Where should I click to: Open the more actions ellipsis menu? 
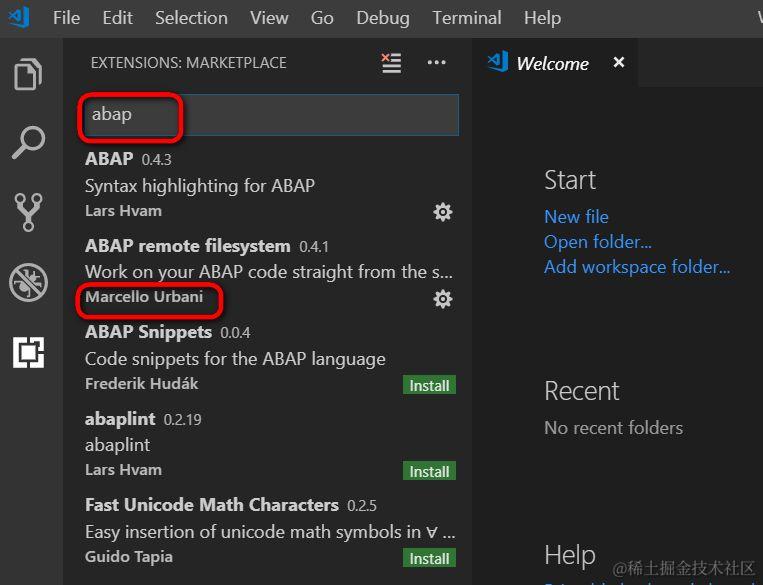pos(436,62)
